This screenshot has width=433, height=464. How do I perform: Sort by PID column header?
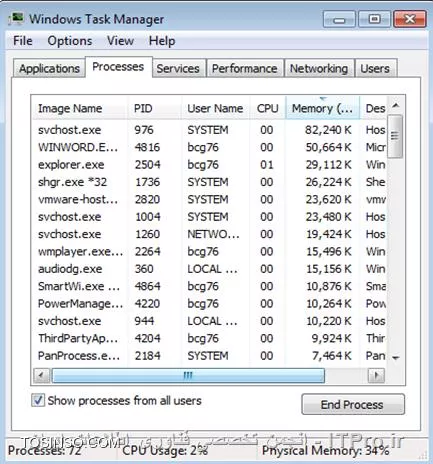click(x=155, y=108)
